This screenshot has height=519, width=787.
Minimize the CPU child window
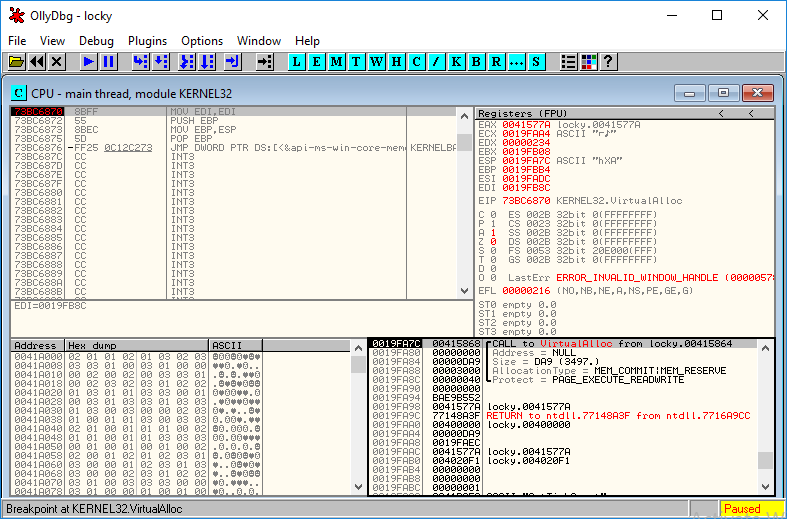(690, 93)
